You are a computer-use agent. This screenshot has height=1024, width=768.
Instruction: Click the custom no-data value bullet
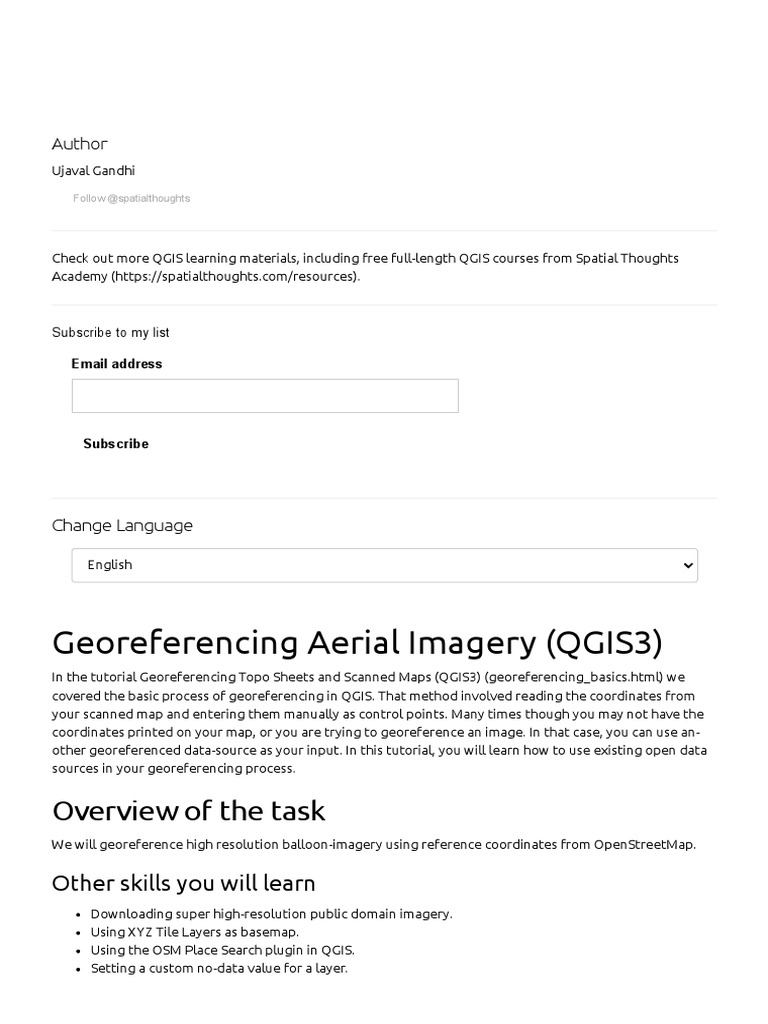pos(219,968)
